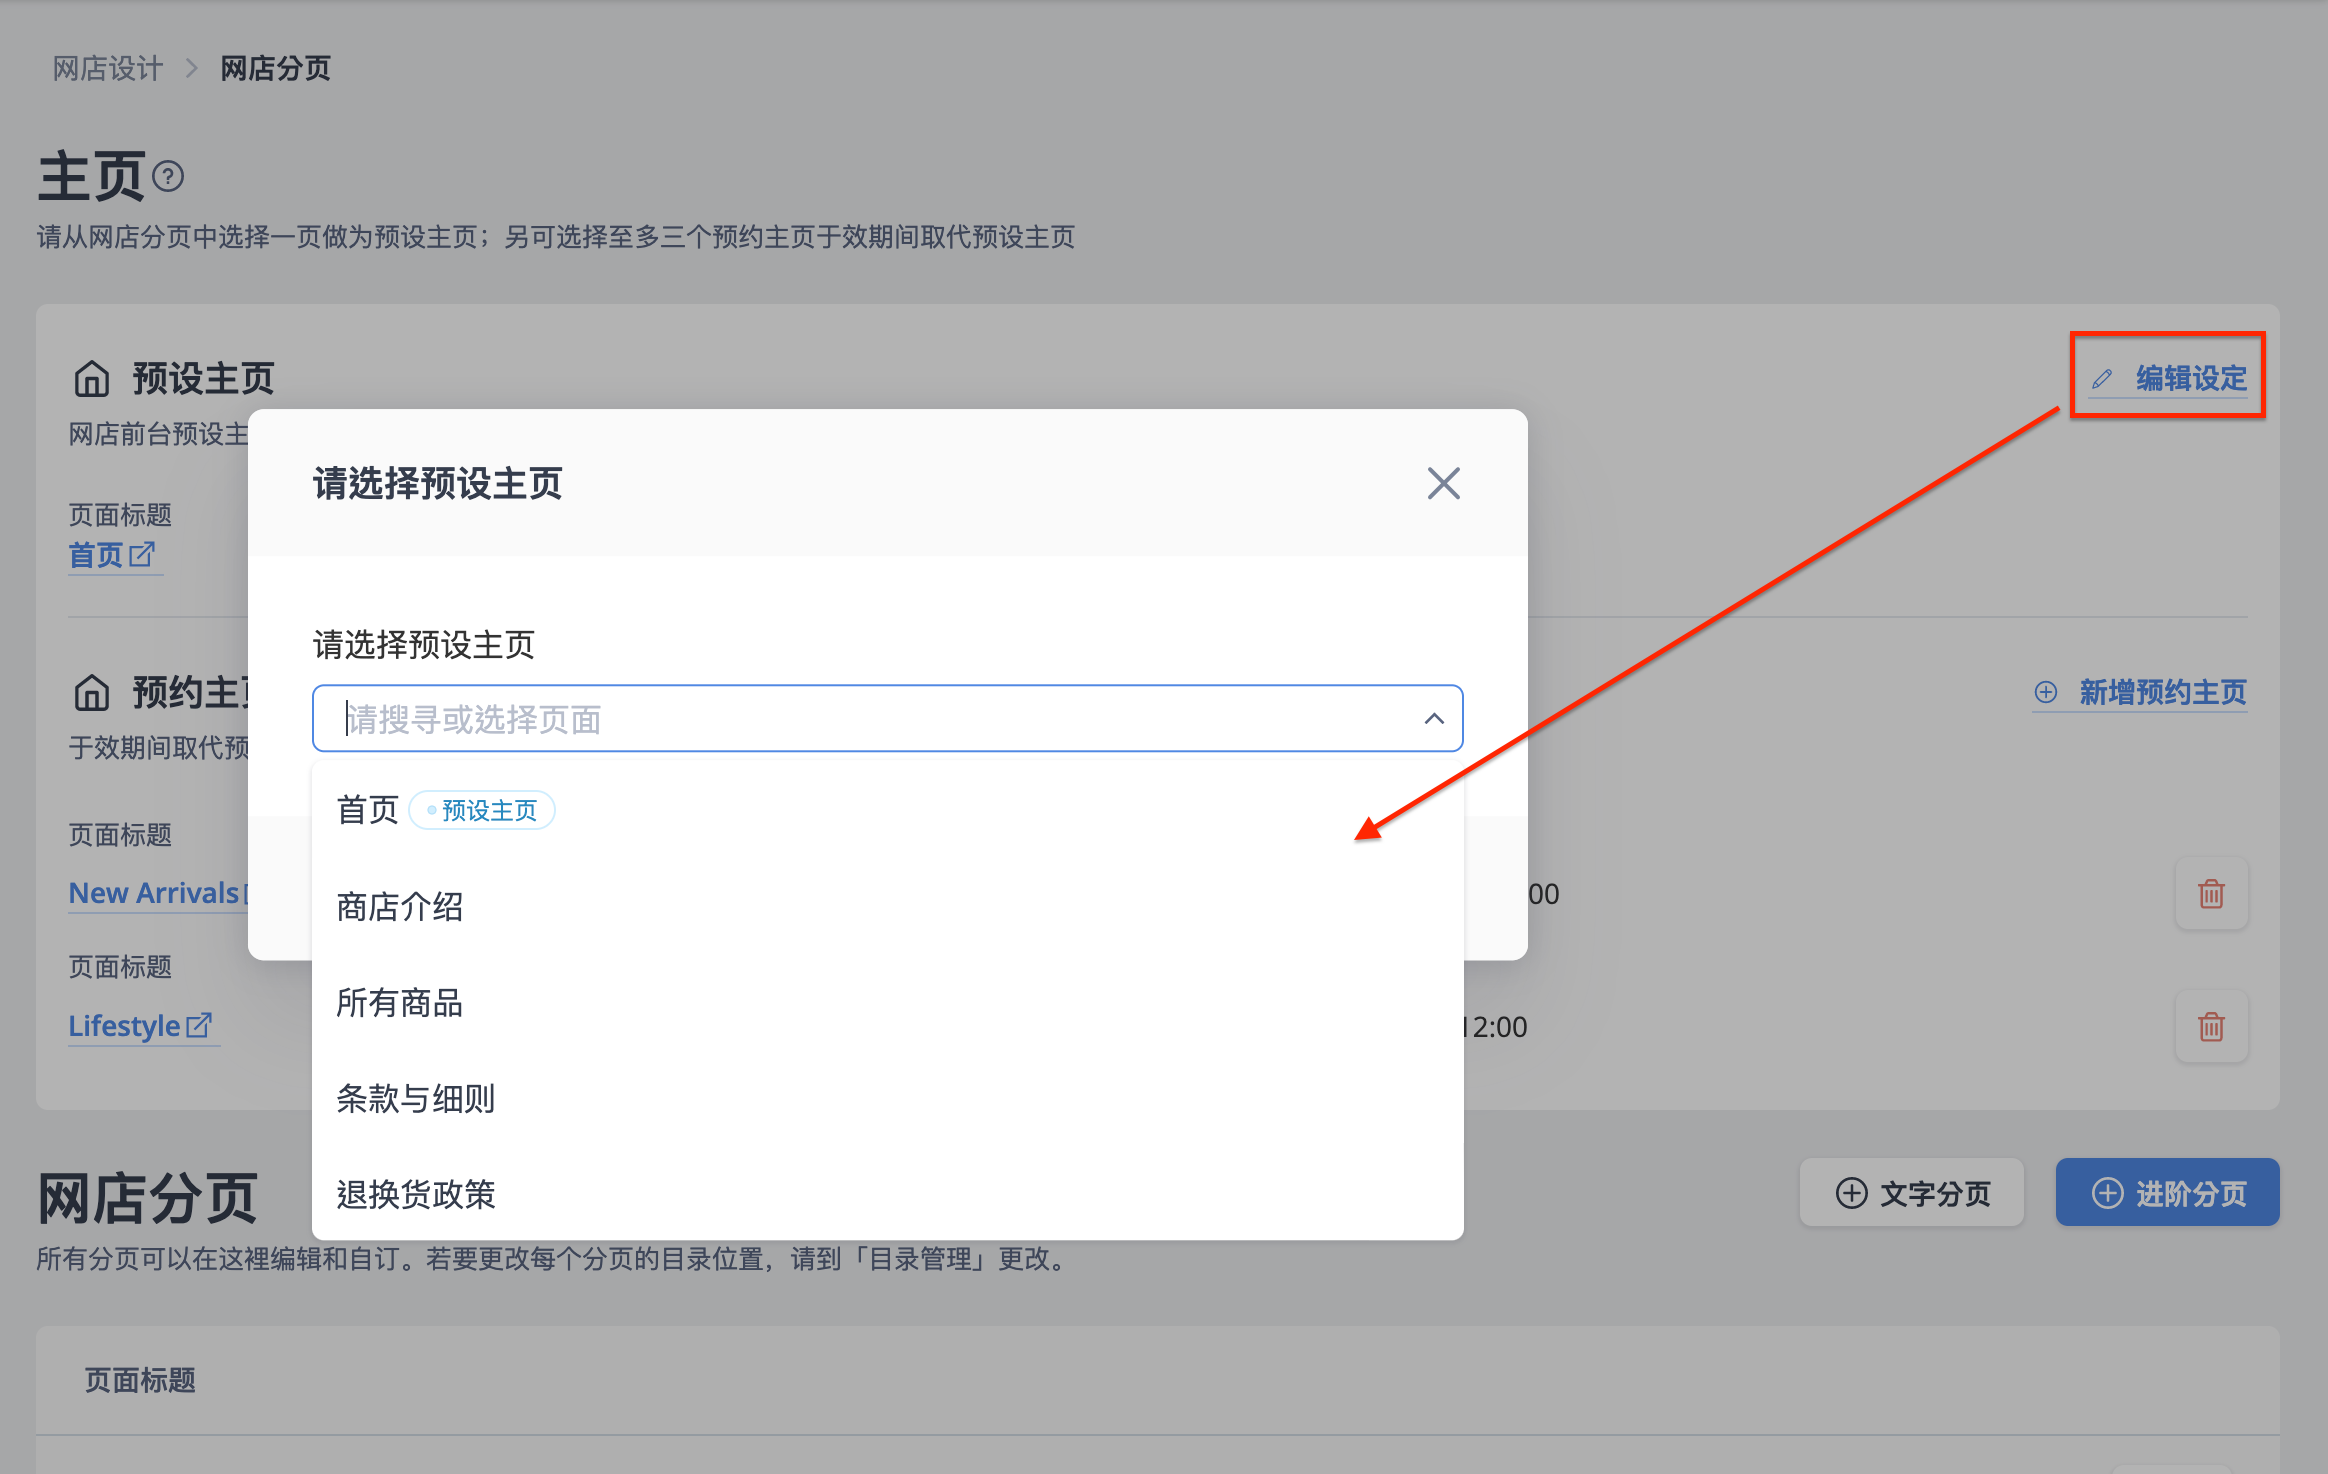
Task: Select 首页 option in dropdown list
Action: (887, 810)
